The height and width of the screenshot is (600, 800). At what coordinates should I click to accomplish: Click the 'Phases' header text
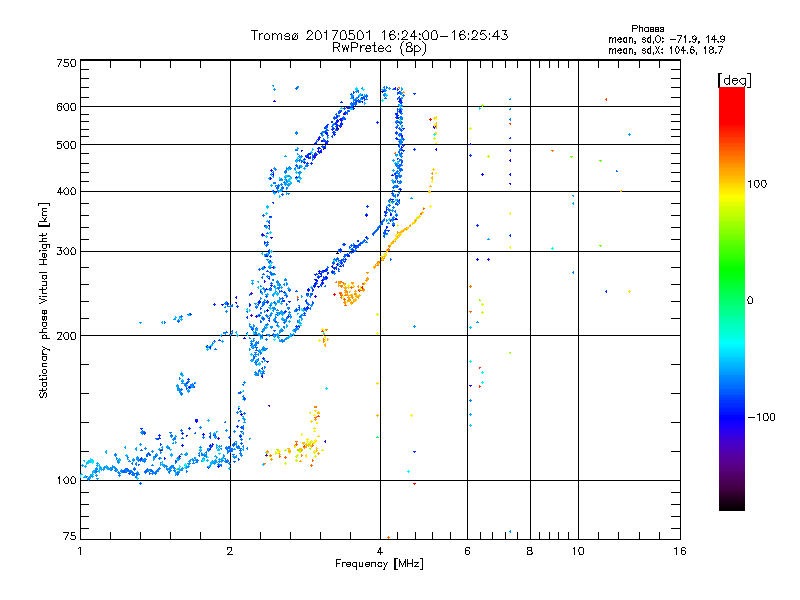click(x=647, y=29)
